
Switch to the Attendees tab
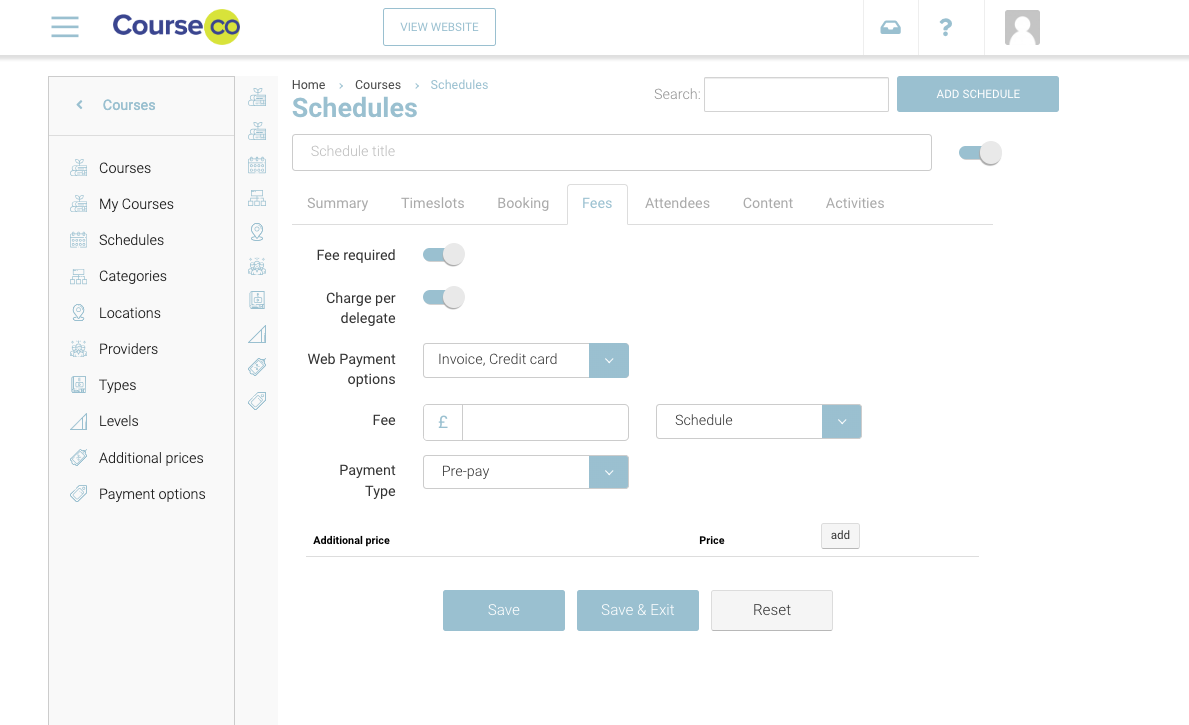tap(677, 203)
